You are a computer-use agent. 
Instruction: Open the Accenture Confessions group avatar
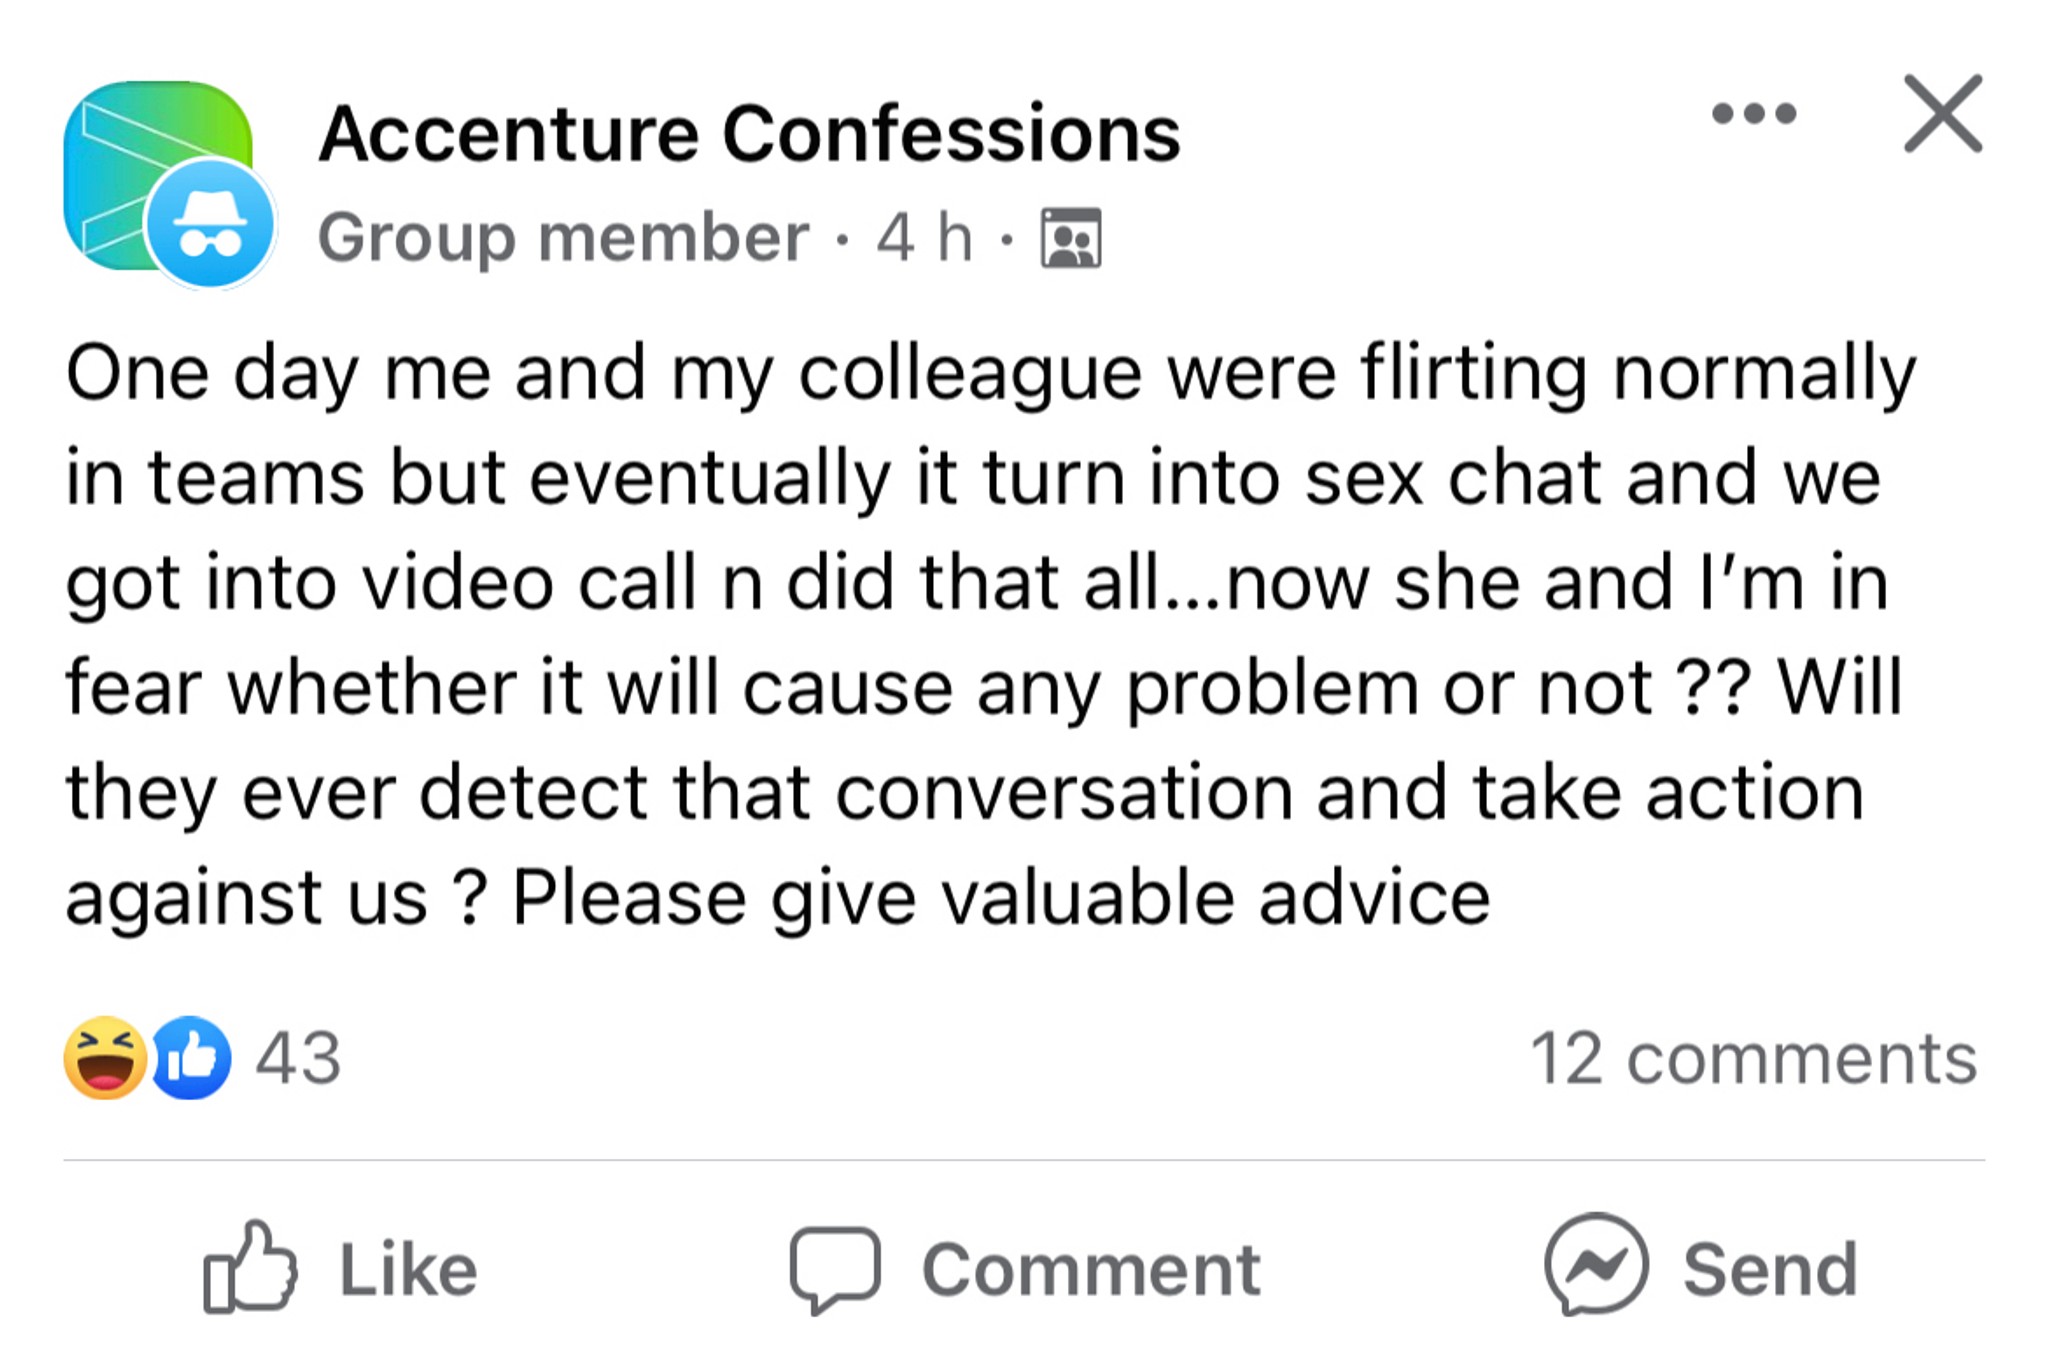(157, 175)
